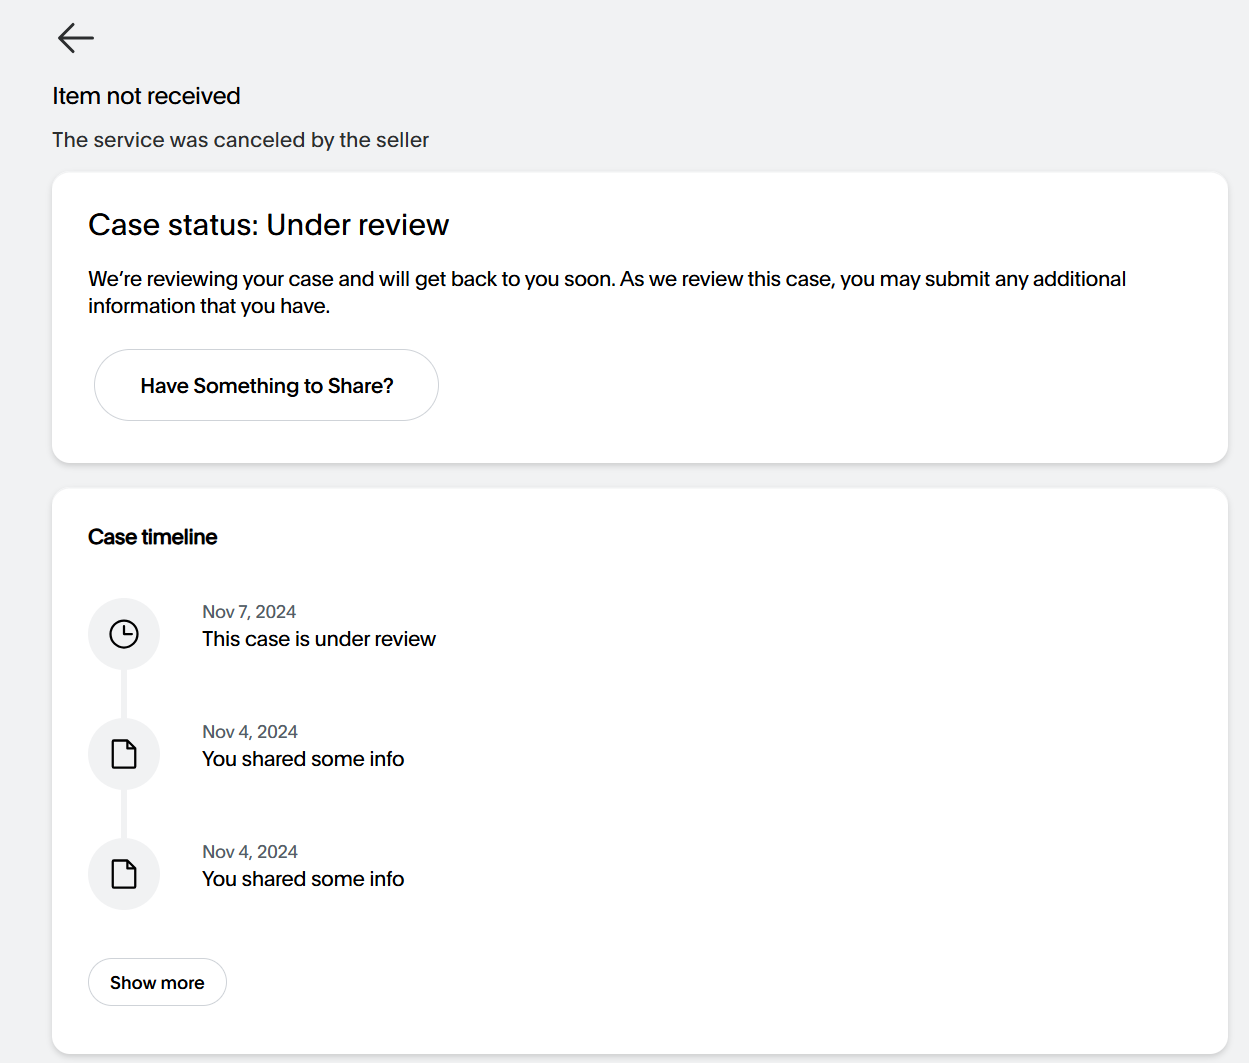Click the document icon of the last timeline entry

tap(124, 874)
